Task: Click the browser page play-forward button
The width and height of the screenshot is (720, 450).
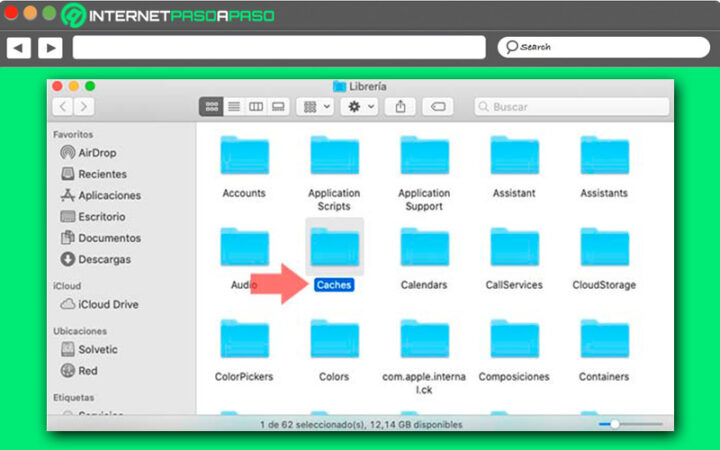Action: tap(50, 47)
